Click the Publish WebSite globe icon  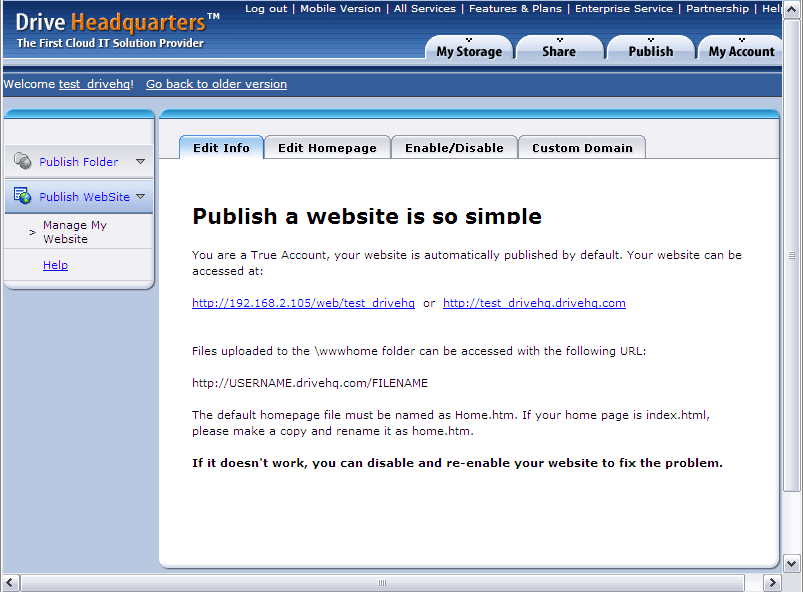point(22,197)
